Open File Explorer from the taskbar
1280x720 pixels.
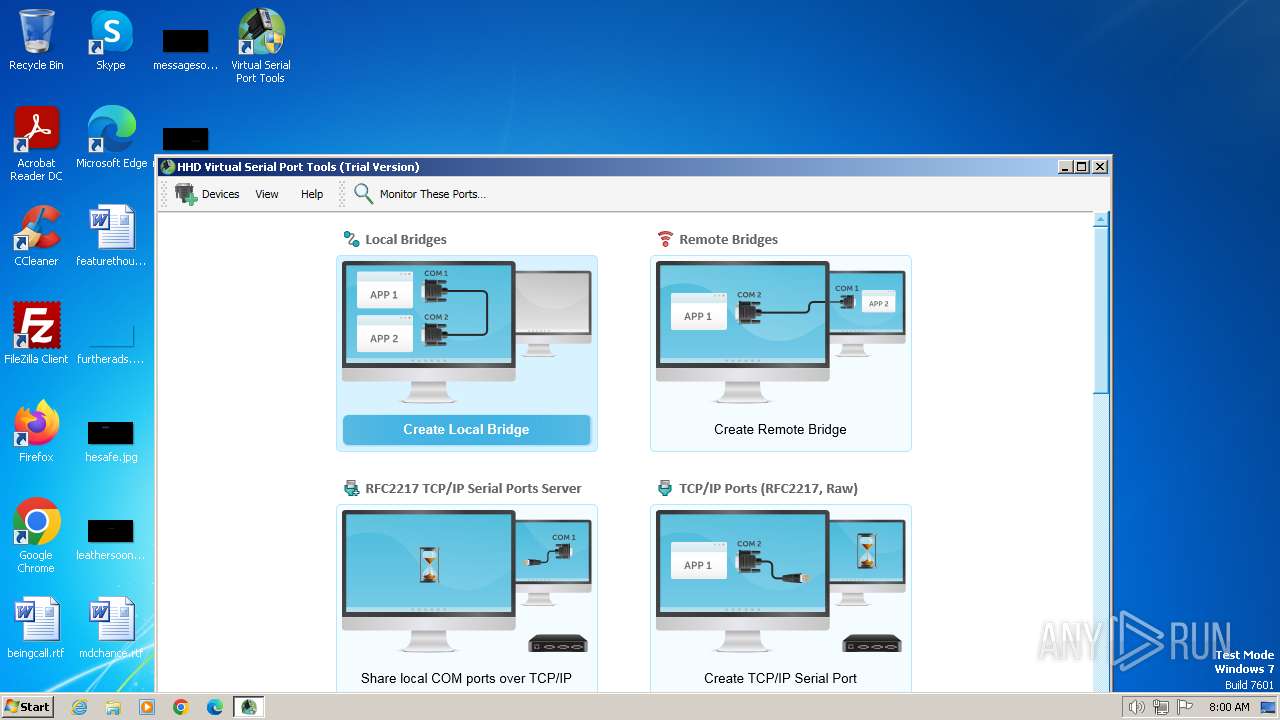click(x=113, y=707)
